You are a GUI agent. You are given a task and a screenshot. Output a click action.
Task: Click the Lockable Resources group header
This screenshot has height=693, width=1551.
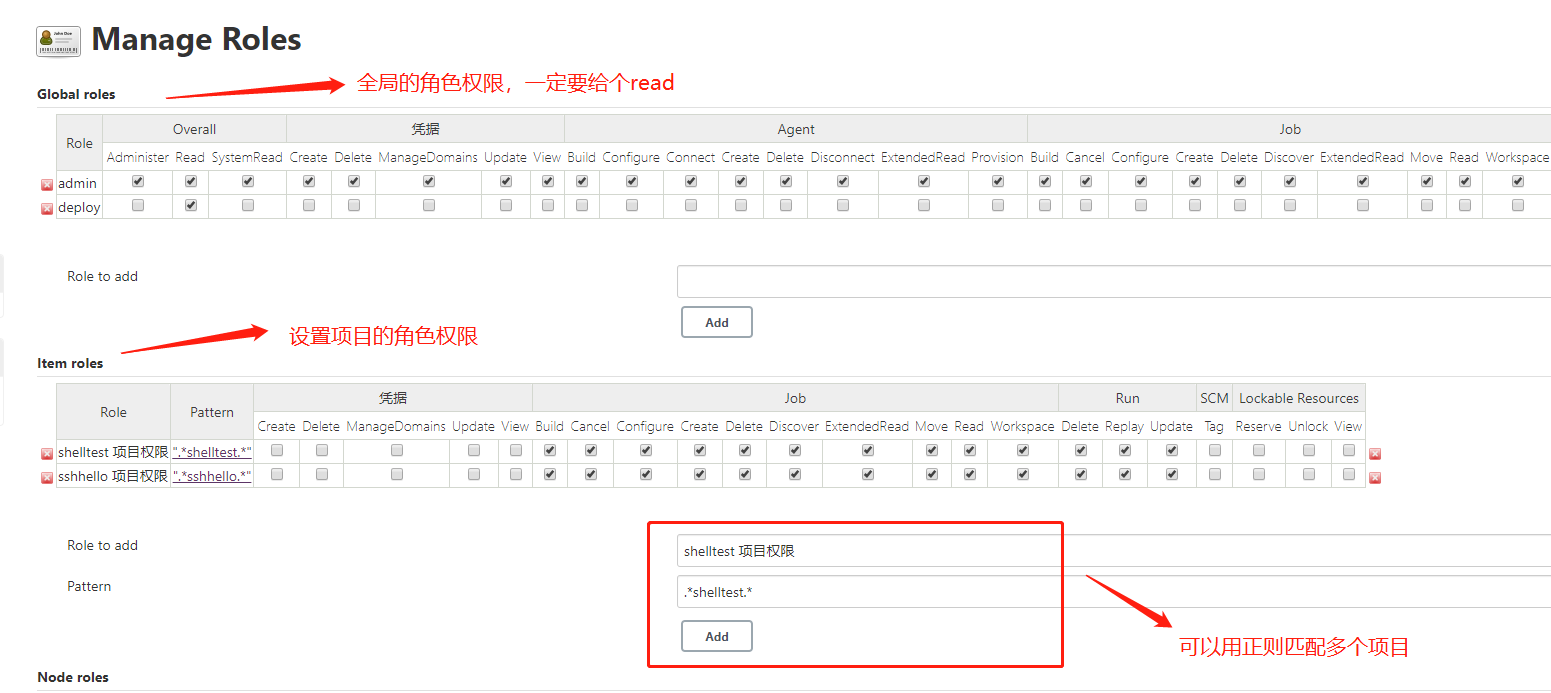click(x=1299, y=398)
